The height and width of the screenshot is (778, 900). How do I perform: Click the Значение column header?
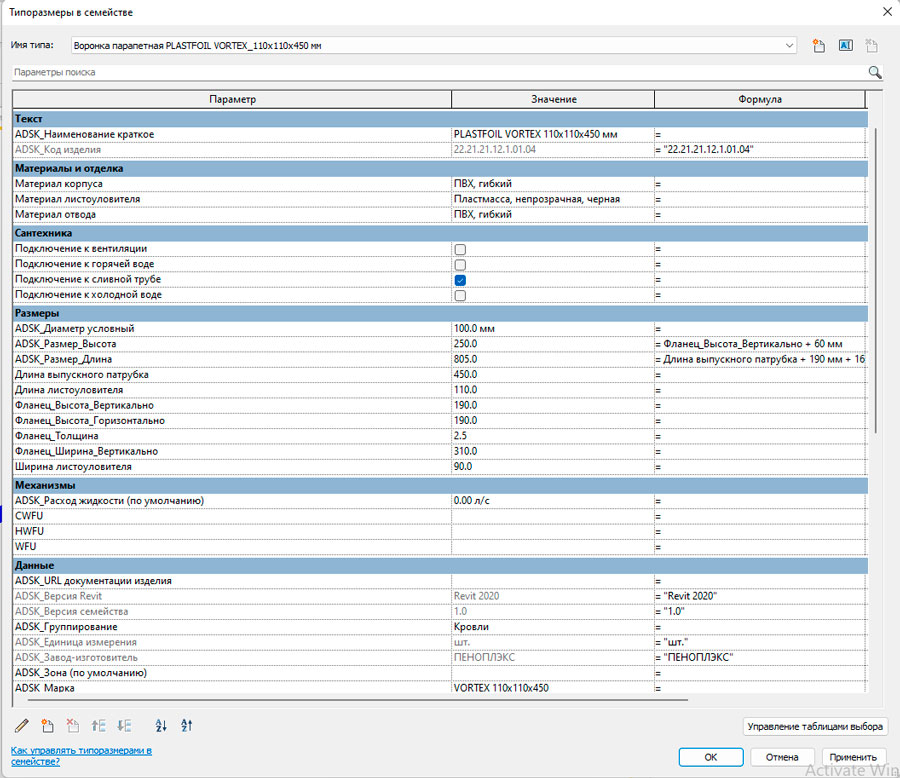click(x=553, y=99)
